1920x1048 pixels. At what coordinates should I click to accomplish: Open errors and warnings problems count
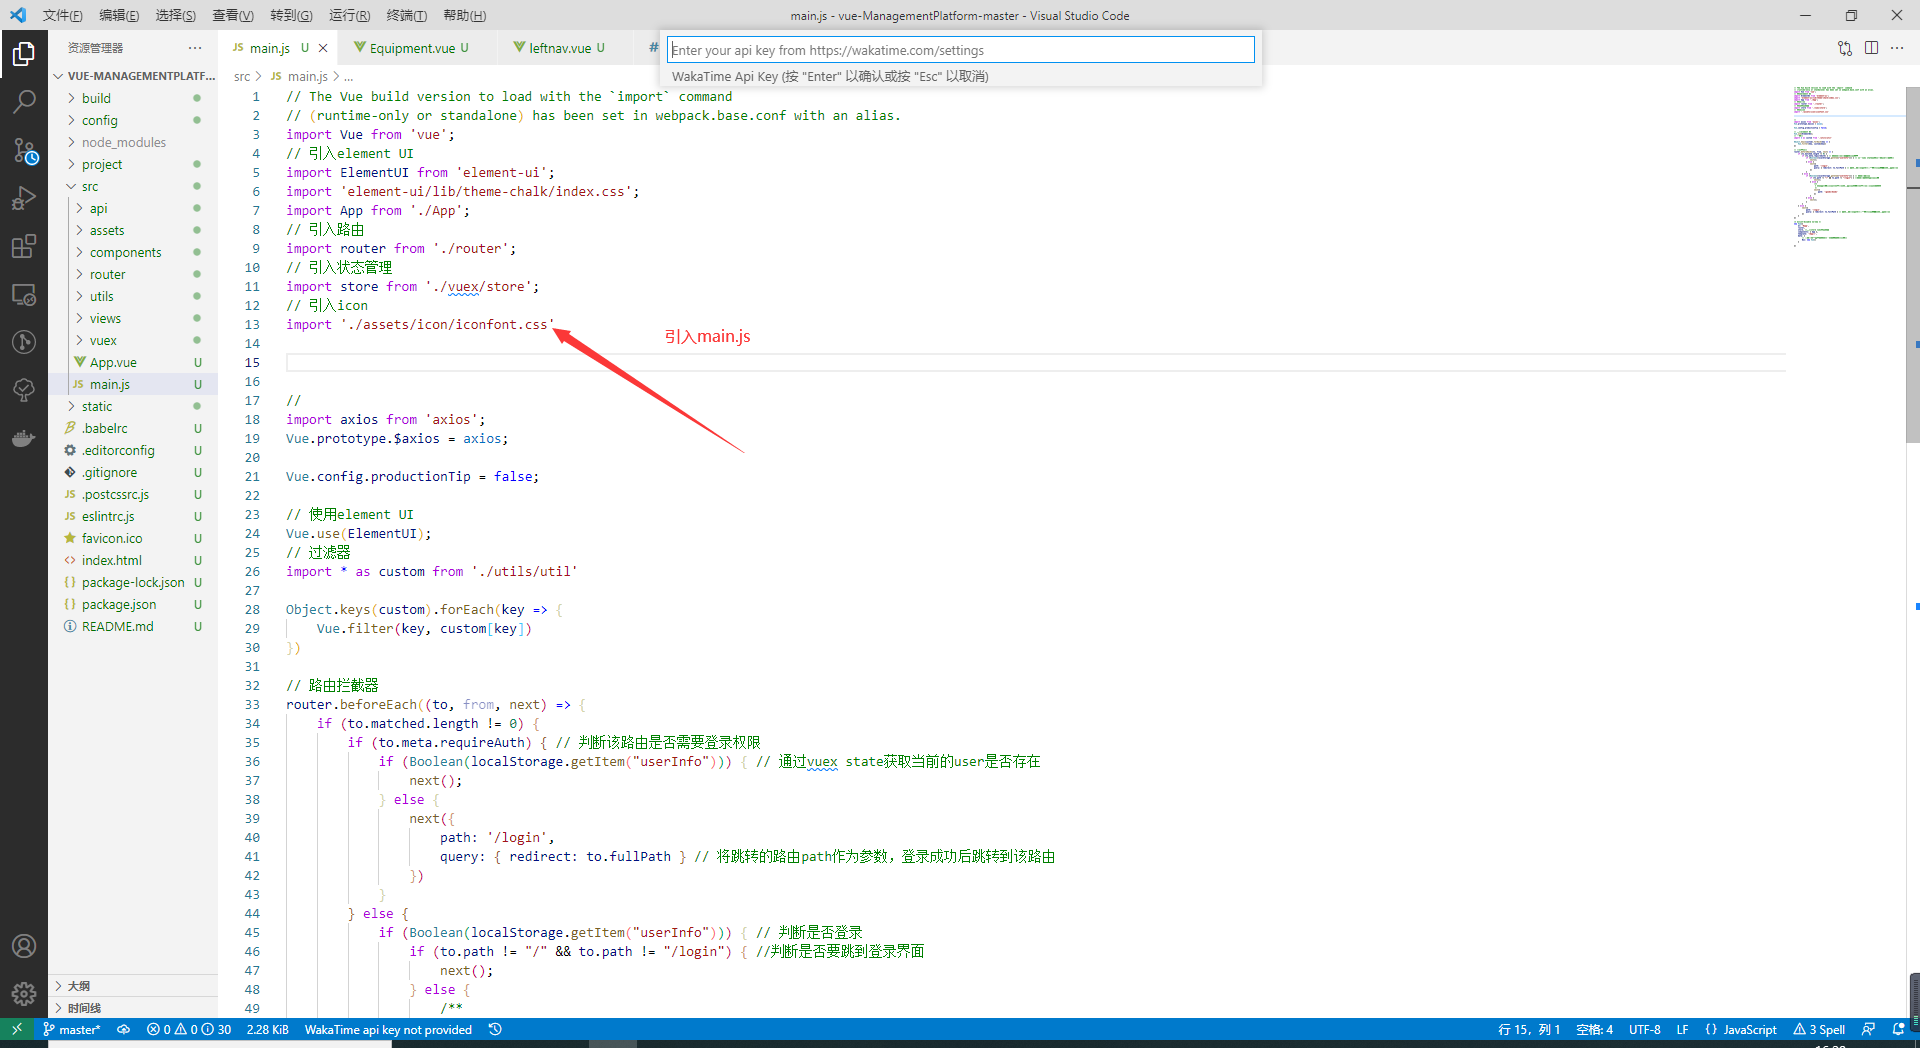(188, 1029)
